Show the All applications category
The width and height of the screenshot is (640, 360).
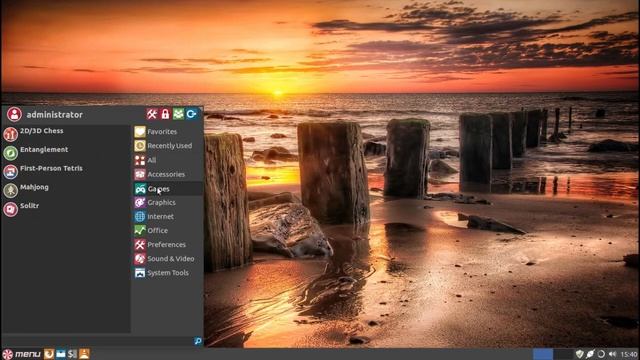[168, 160]
